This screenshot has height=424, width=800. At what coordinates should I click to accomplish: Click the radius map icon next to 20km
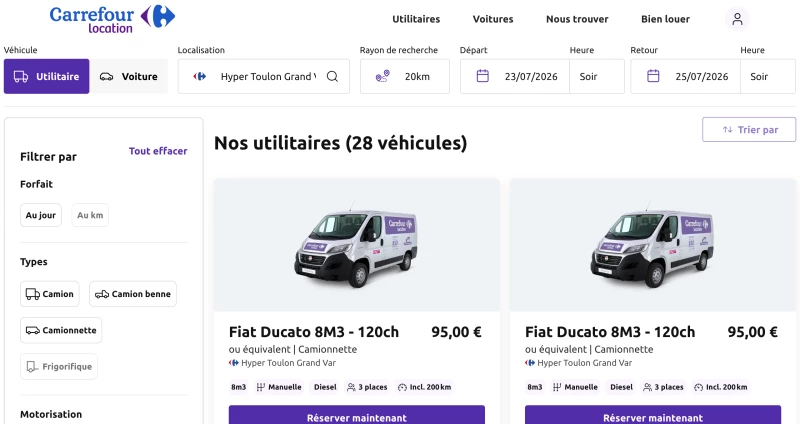[x=383, y=77]
